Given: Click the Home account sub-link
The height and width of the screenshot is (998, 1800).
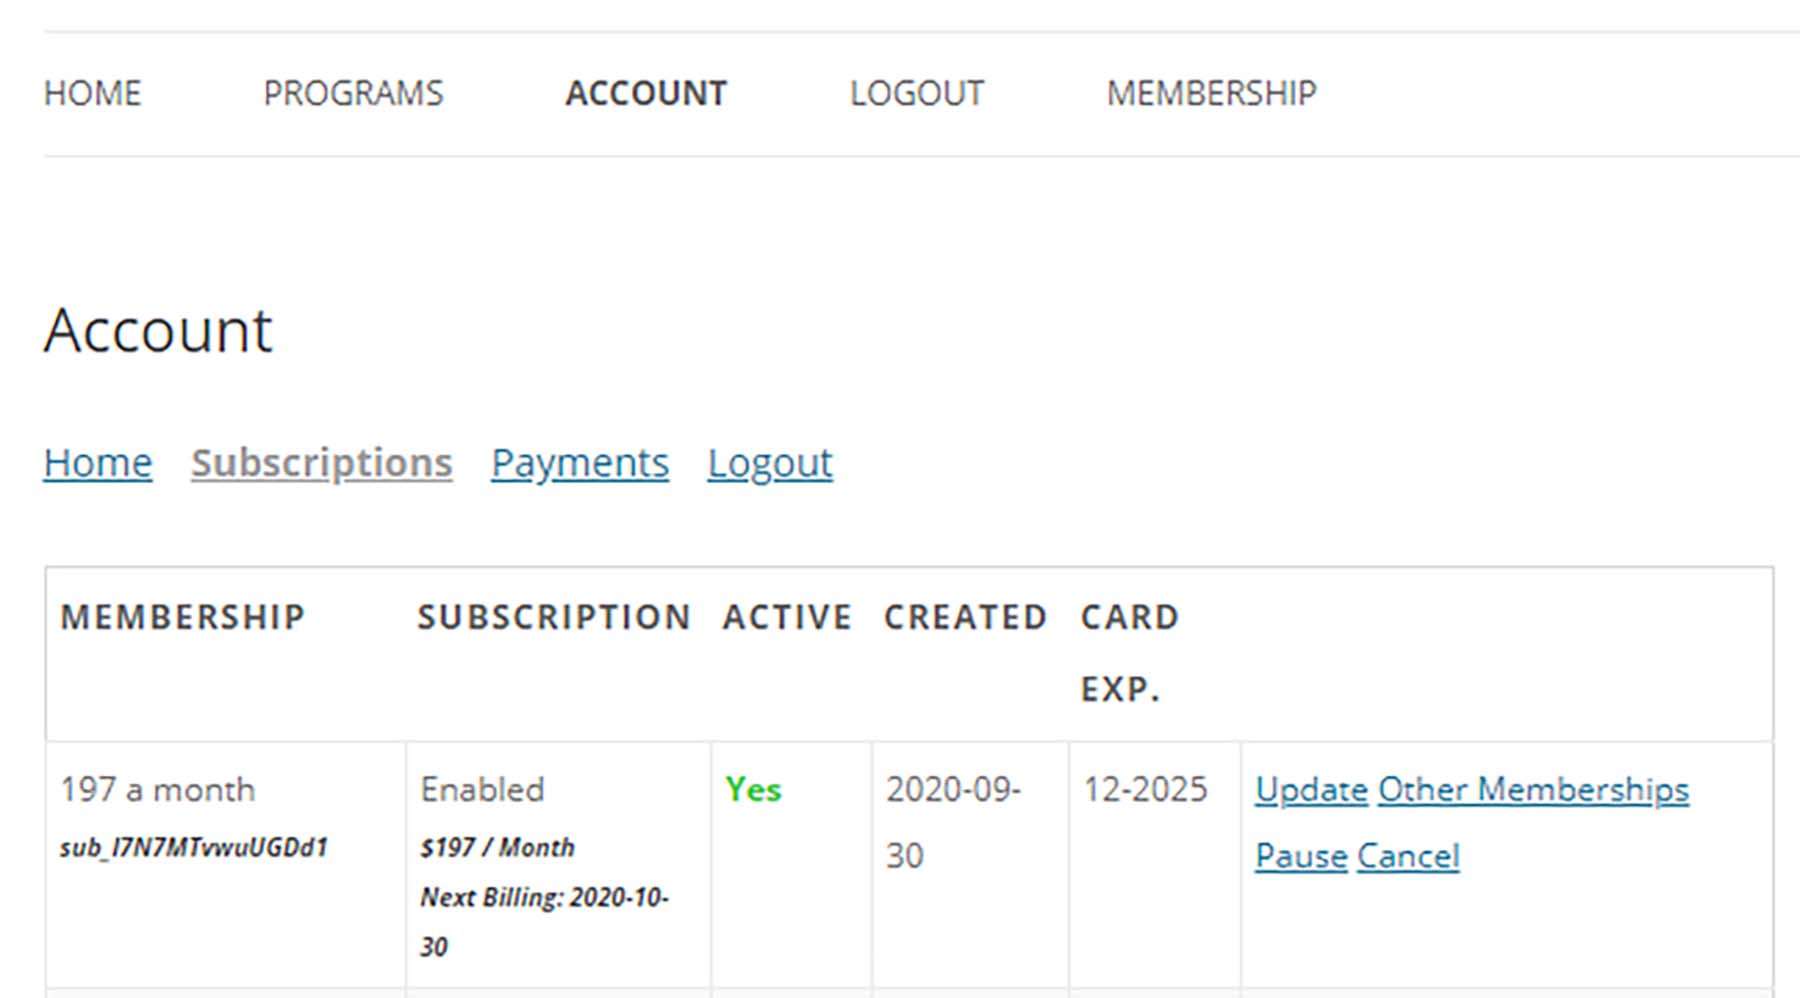Looking at the screenshot, I should point(98,463).
